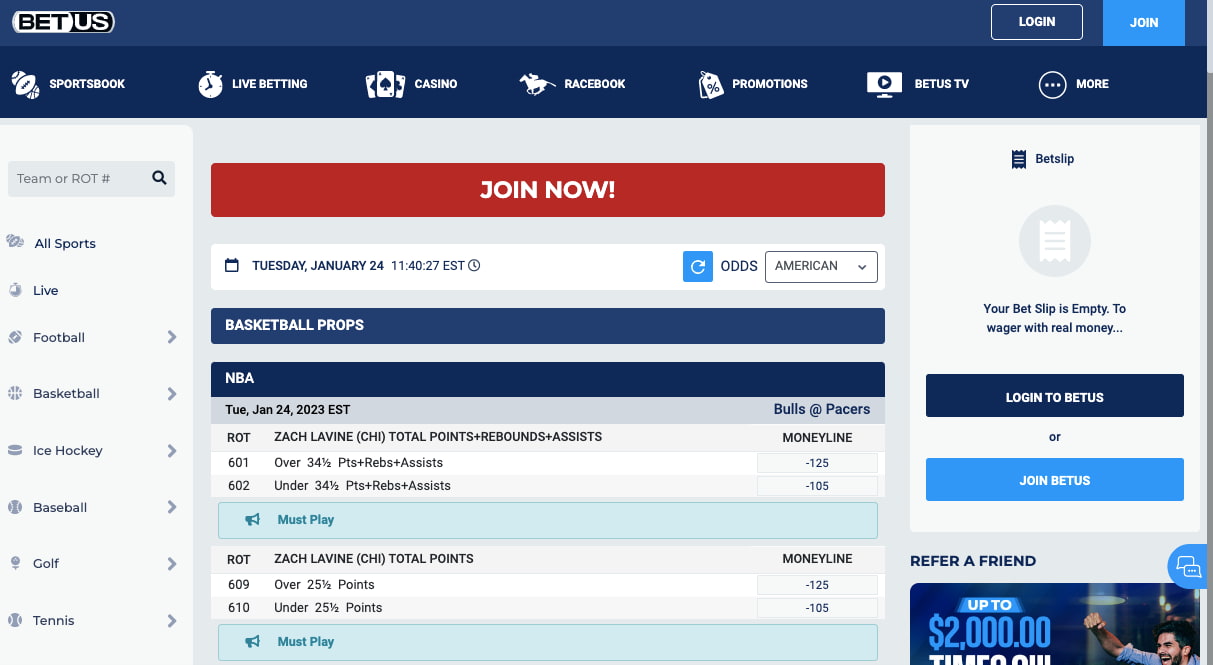
Task: Click the Bulls @ Pacers matchup text
Action: [822, 409]
